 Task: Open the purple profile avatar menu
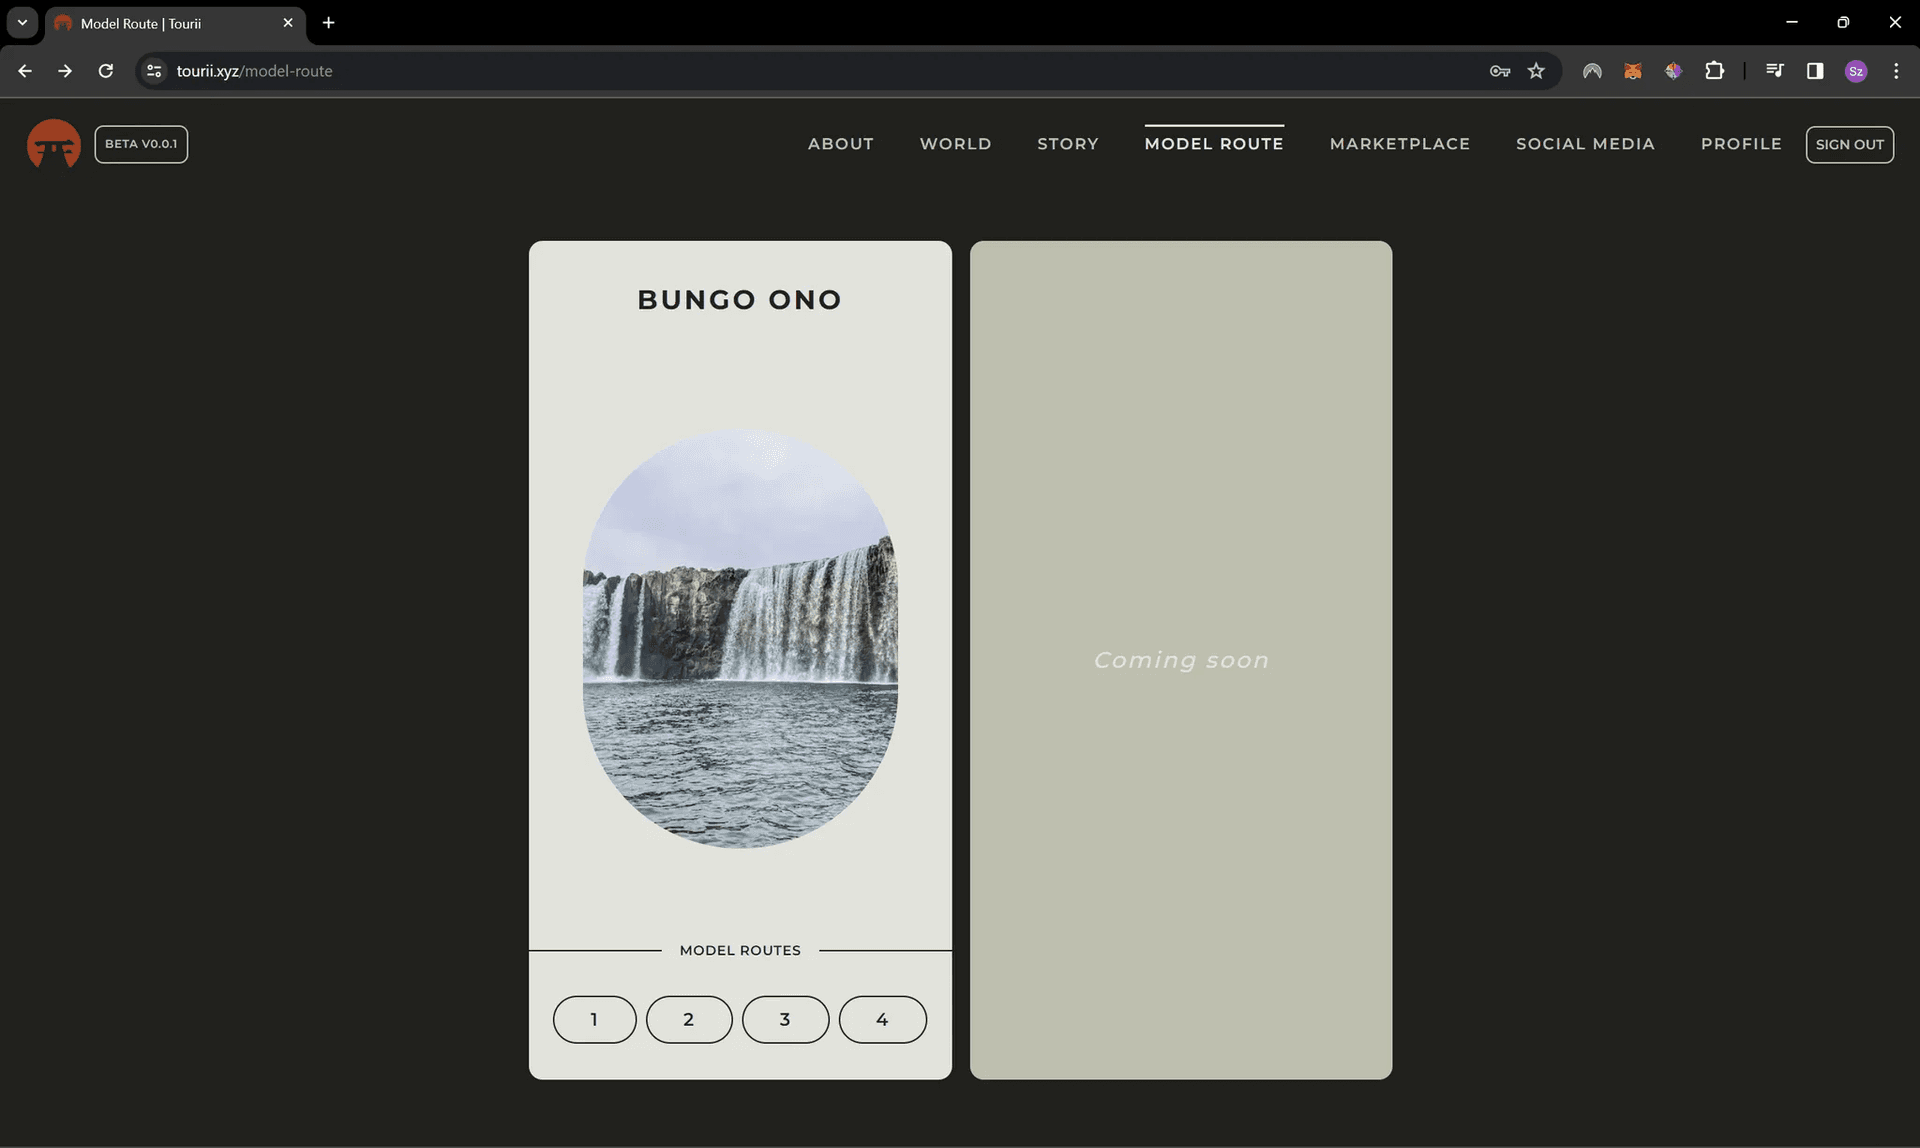[1855, 71]
